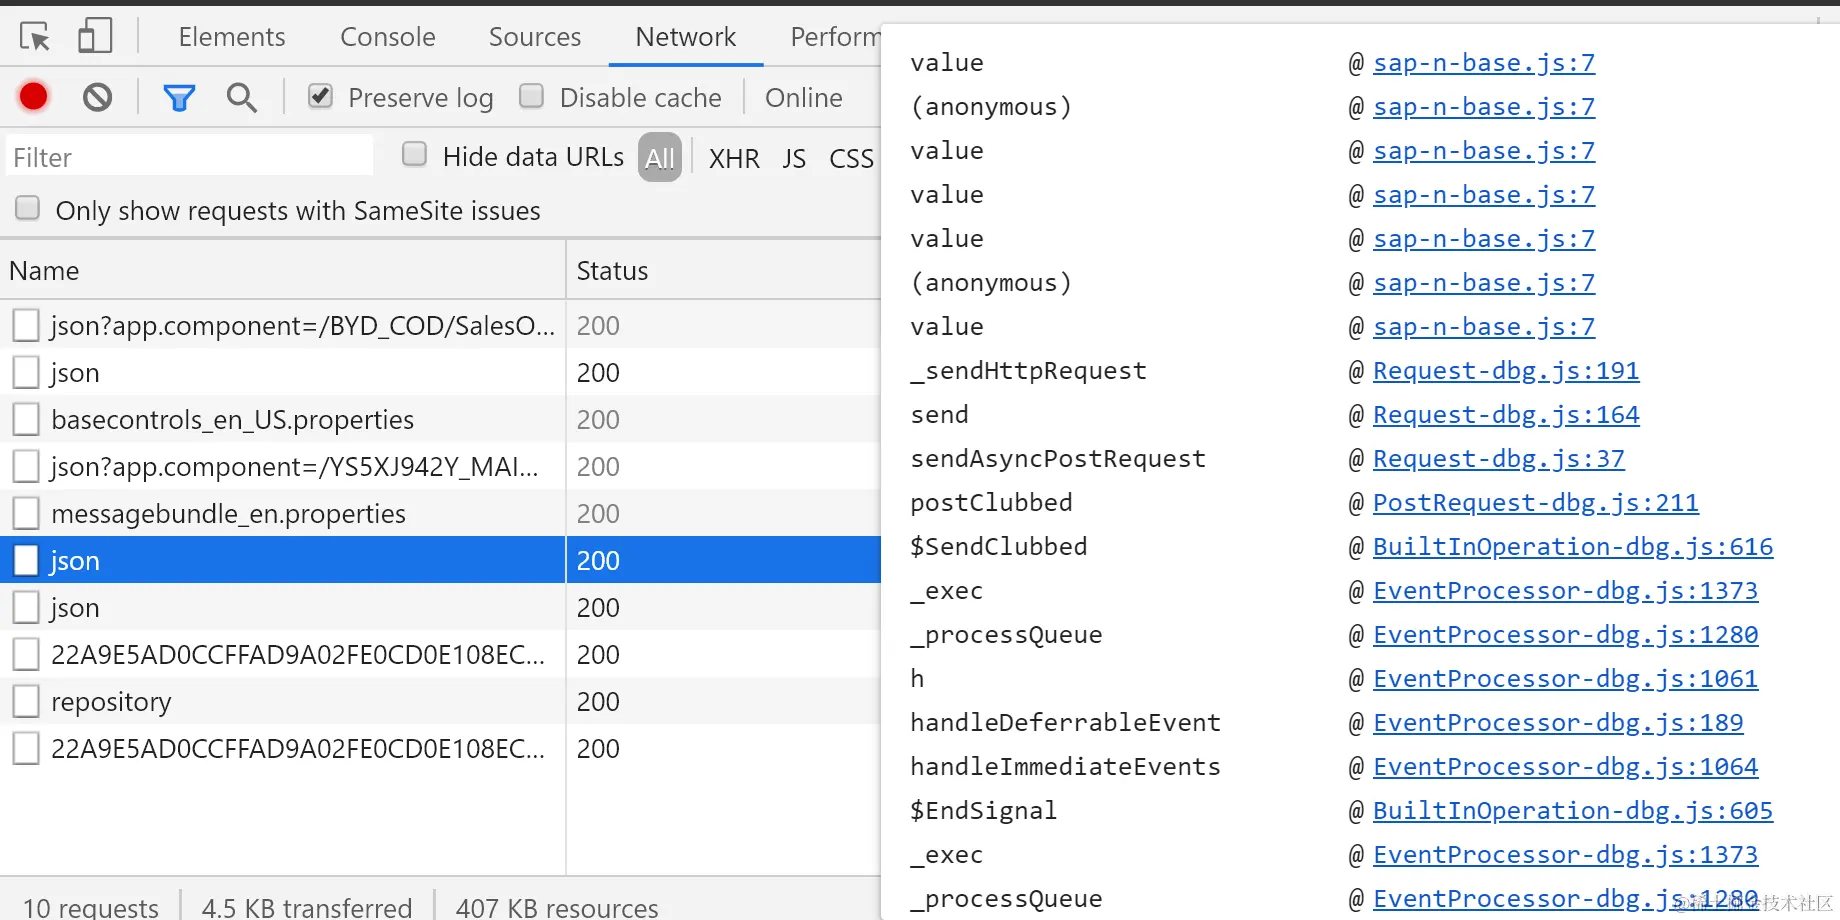Switch to the Elements tab

click(x=232, y=37)
